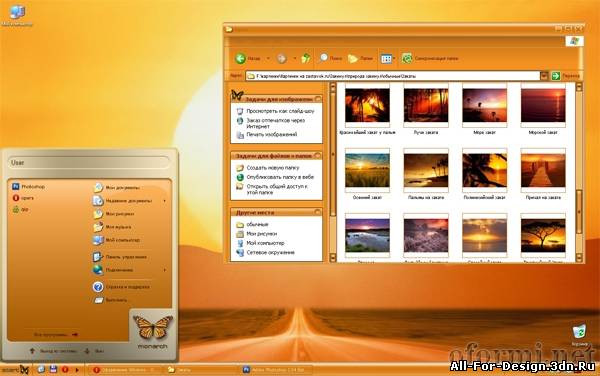Click the folder synchronization icon in toolbar

pyautogui.click(x=407, y=58)
